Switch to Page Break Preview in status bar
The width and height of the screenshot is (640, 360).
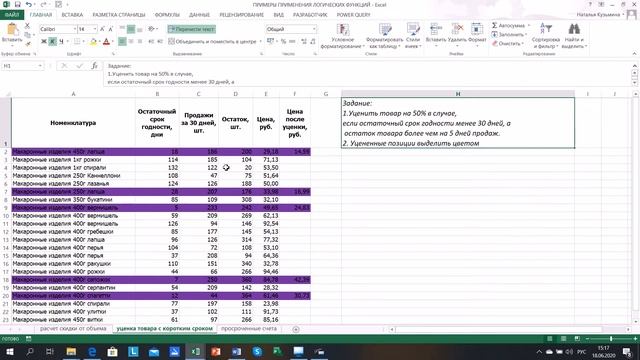click(577, 339)
